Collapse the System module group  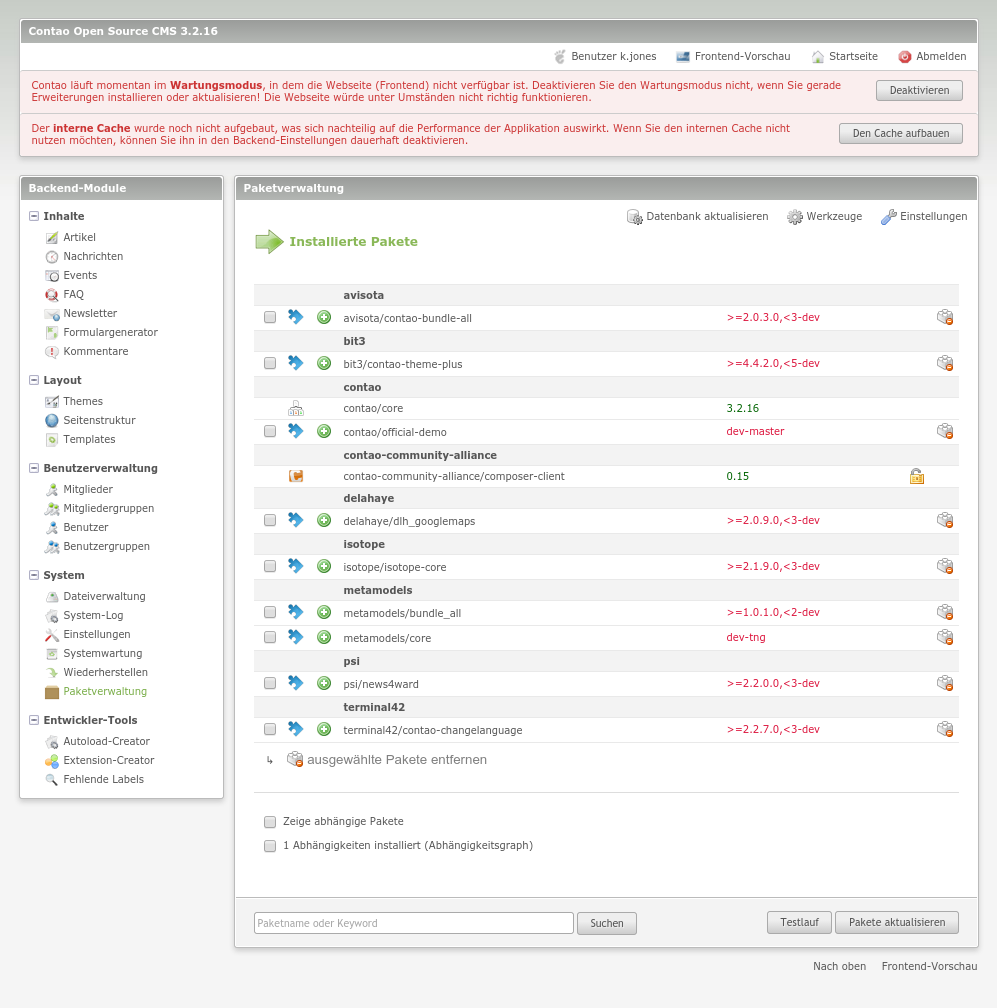point(34,575)
